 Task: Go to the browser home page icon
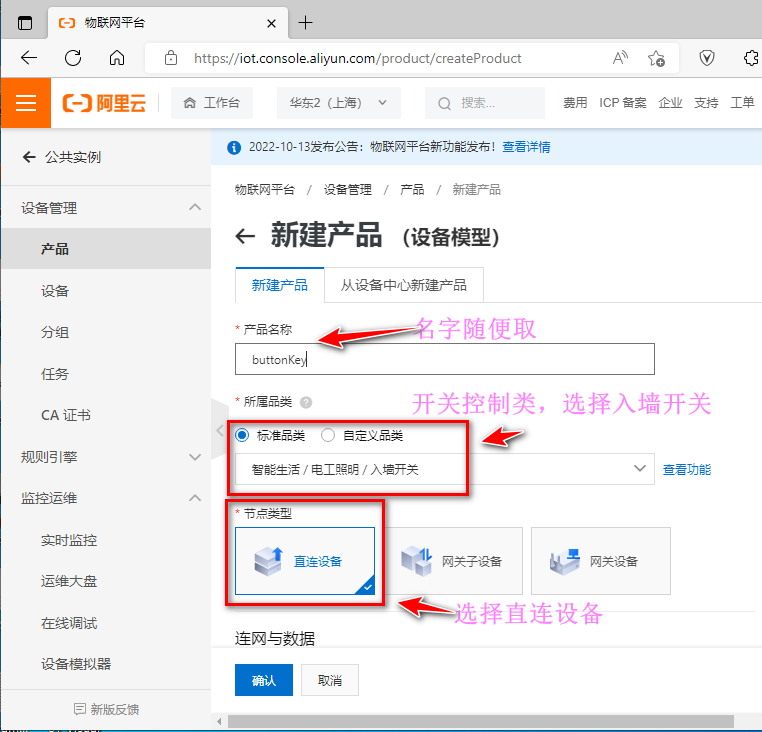tap(117, 58)
